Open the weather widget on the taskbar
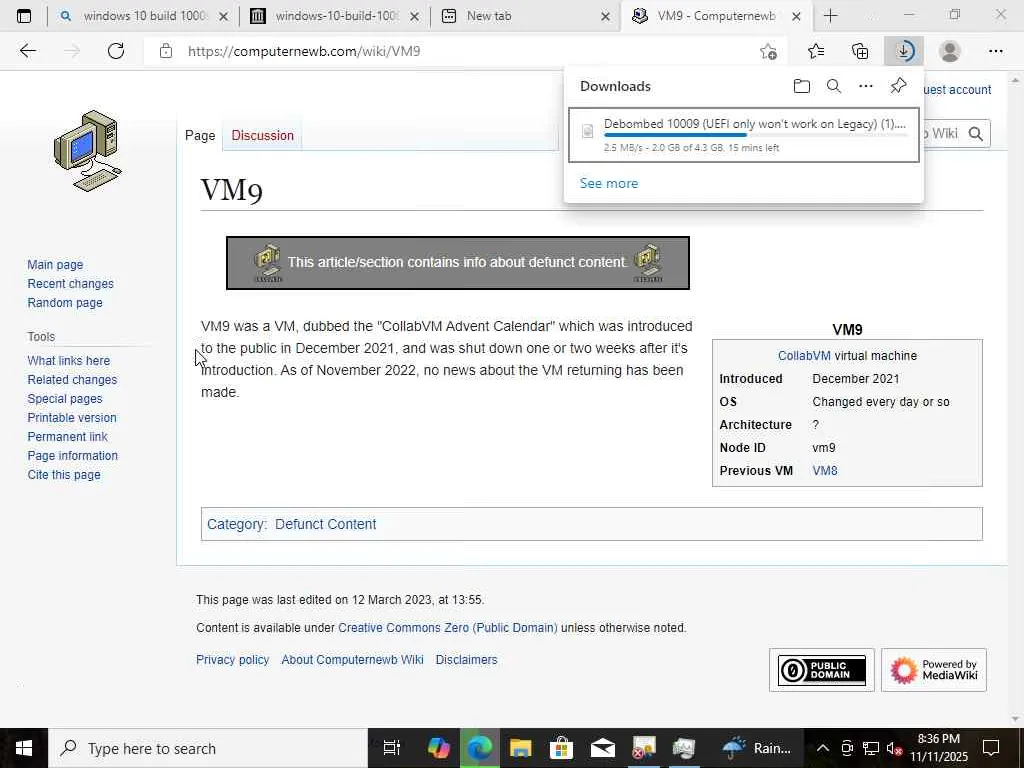The height and width of the screenshot is (768, 1024). [x=758, y=748]
